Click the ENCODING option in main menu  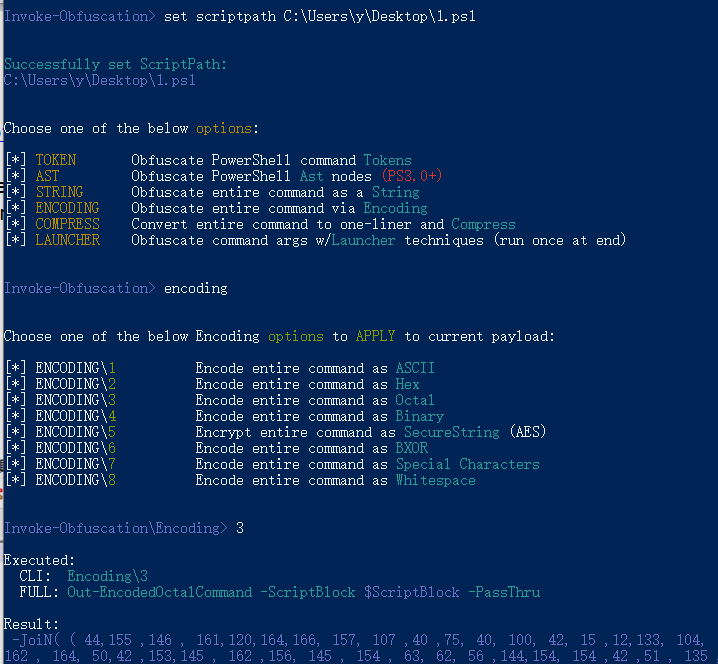[67, 208]
